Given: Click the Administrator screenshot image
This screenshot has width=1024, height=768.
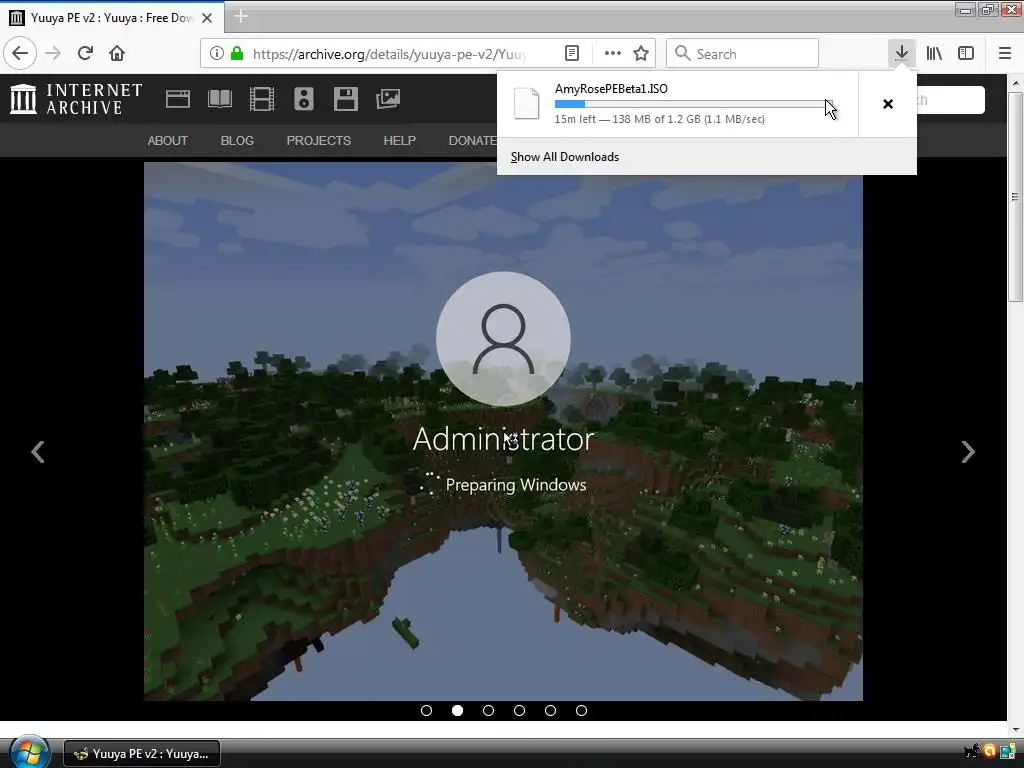Looking at the screenshot, I should [x=503, y=431].
